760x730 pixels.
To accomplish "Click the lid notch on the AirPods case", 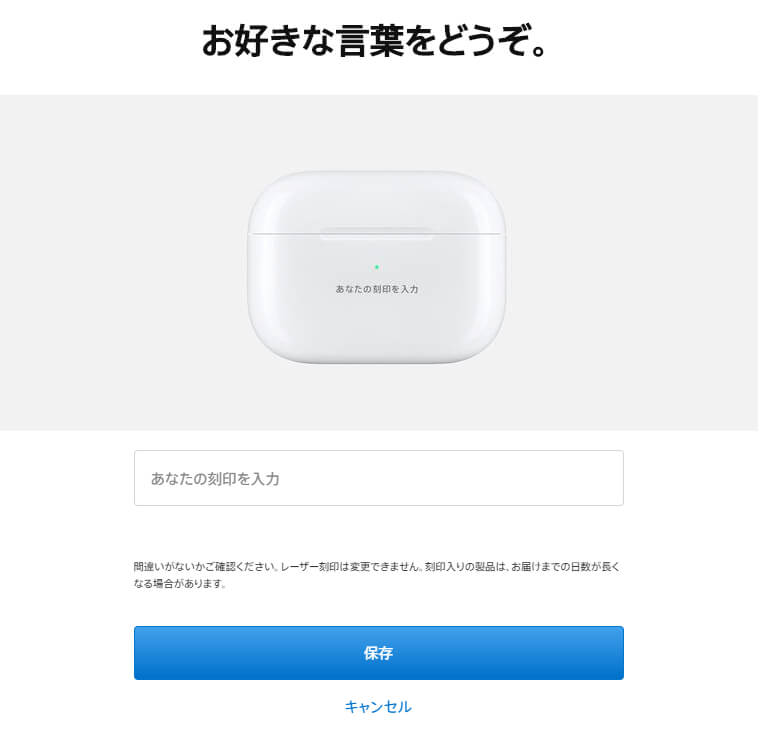I will pos(376,233).
